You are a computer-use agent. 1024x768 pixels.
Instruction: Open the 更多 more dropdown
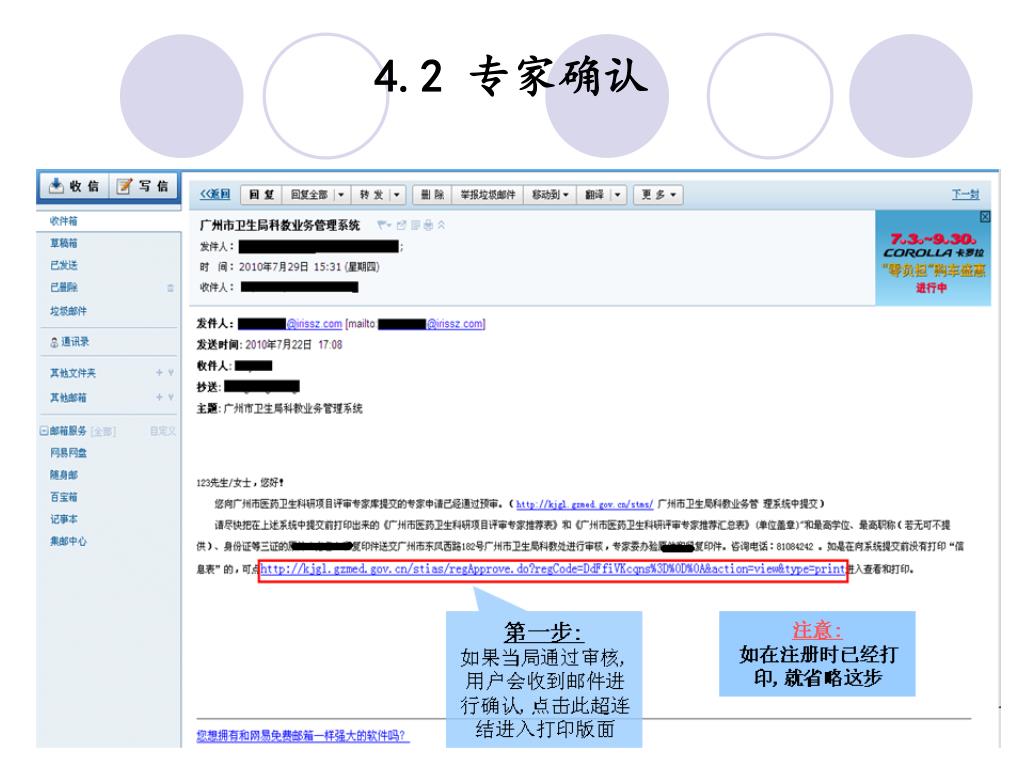pos(658,195)
